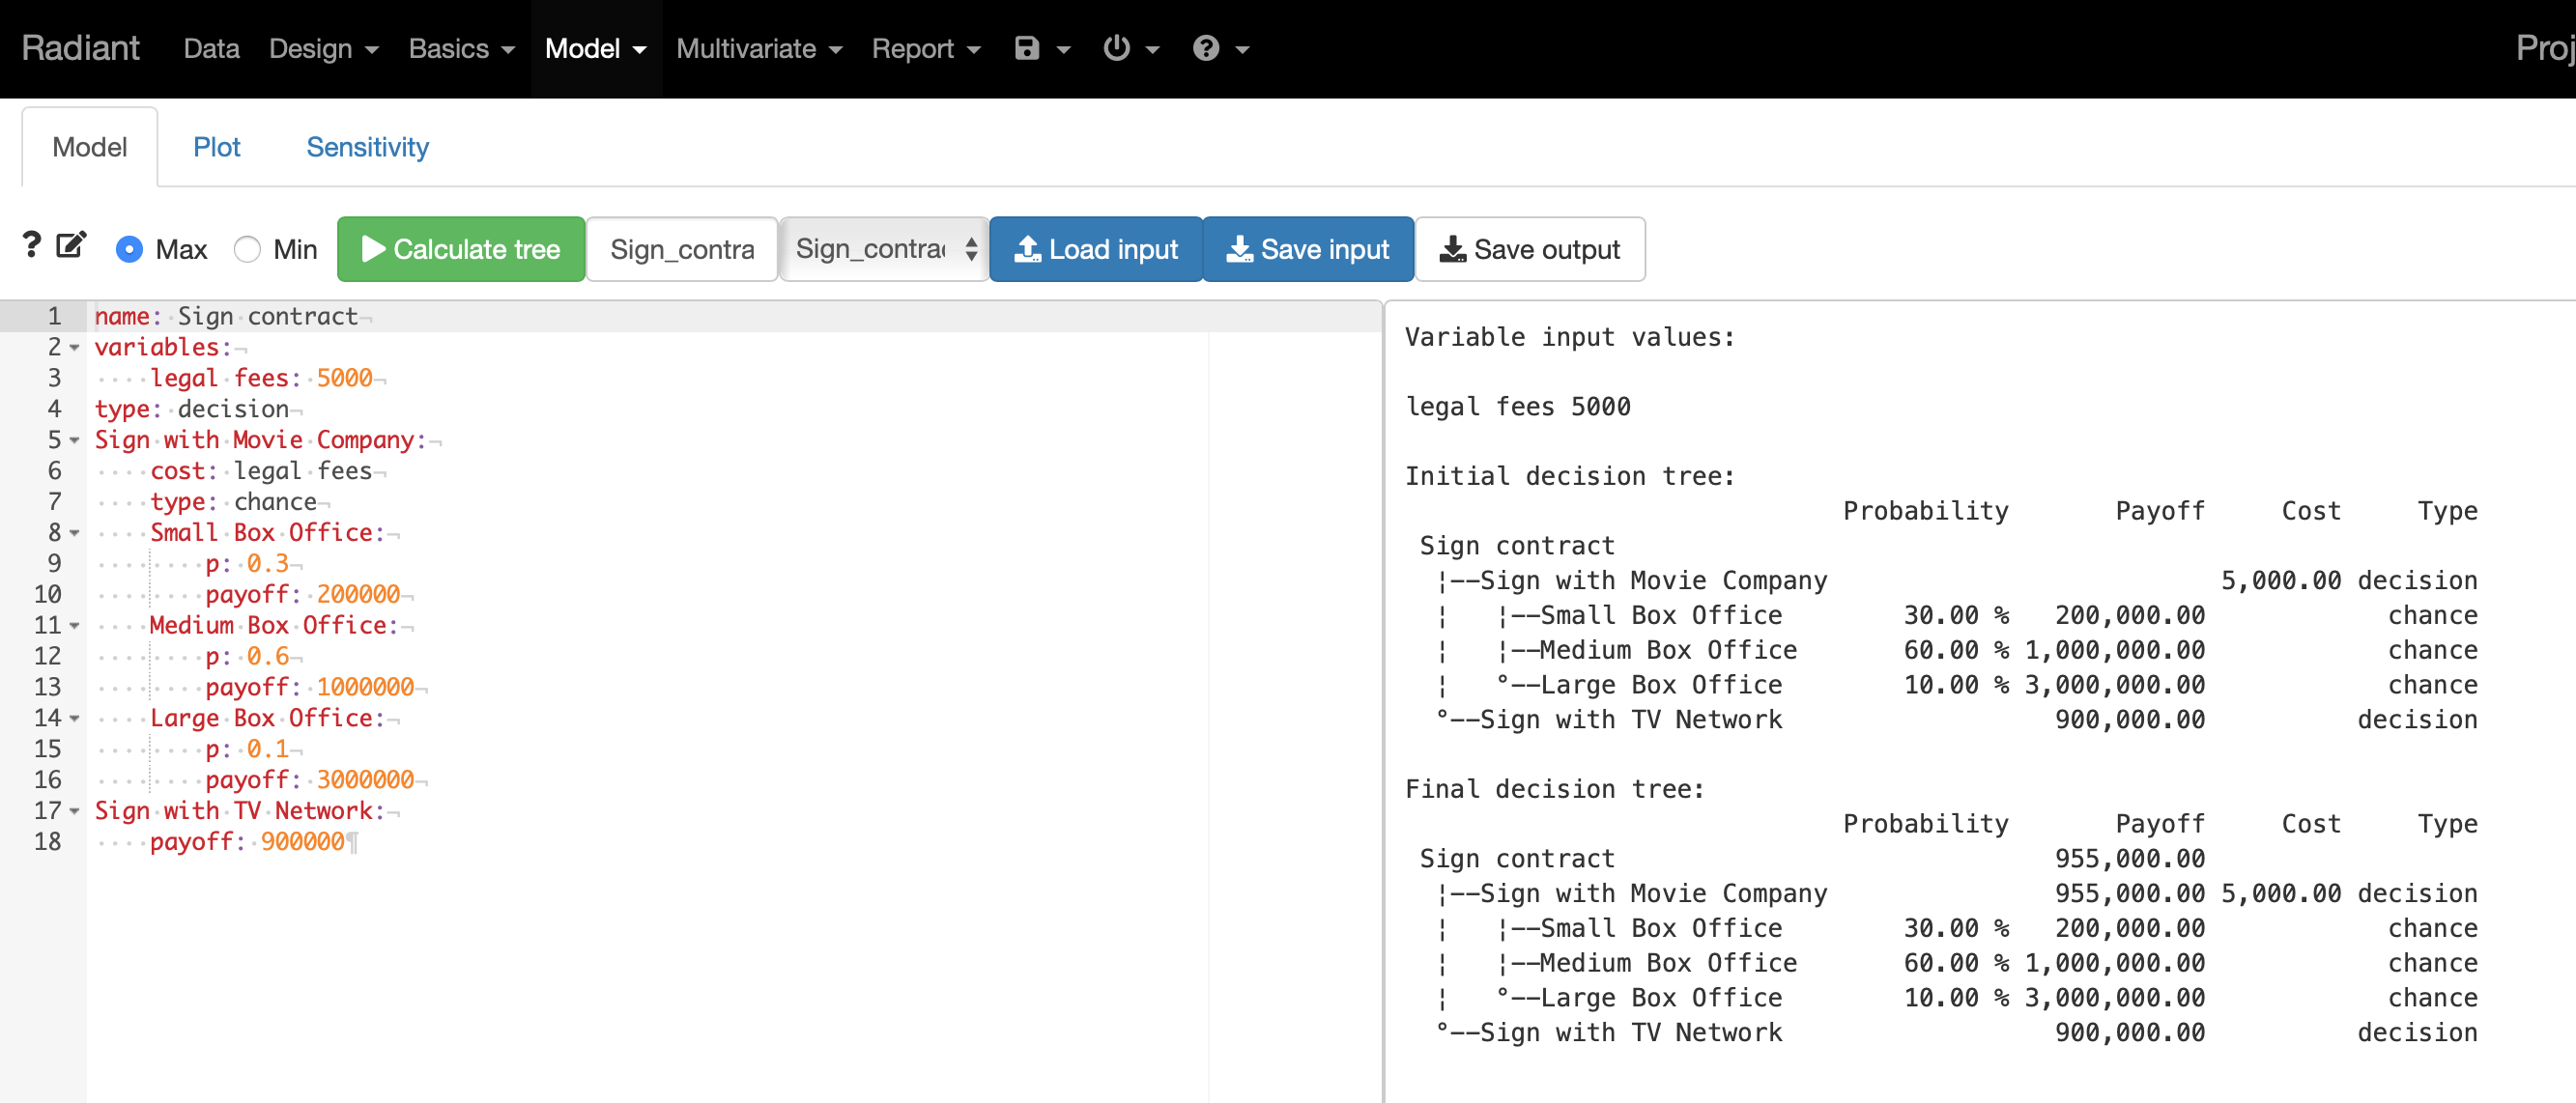Open the help question mark icon near Max
Image resolution: width=2576 pixels, height=1103 pixels.
(x=32, y=245)
